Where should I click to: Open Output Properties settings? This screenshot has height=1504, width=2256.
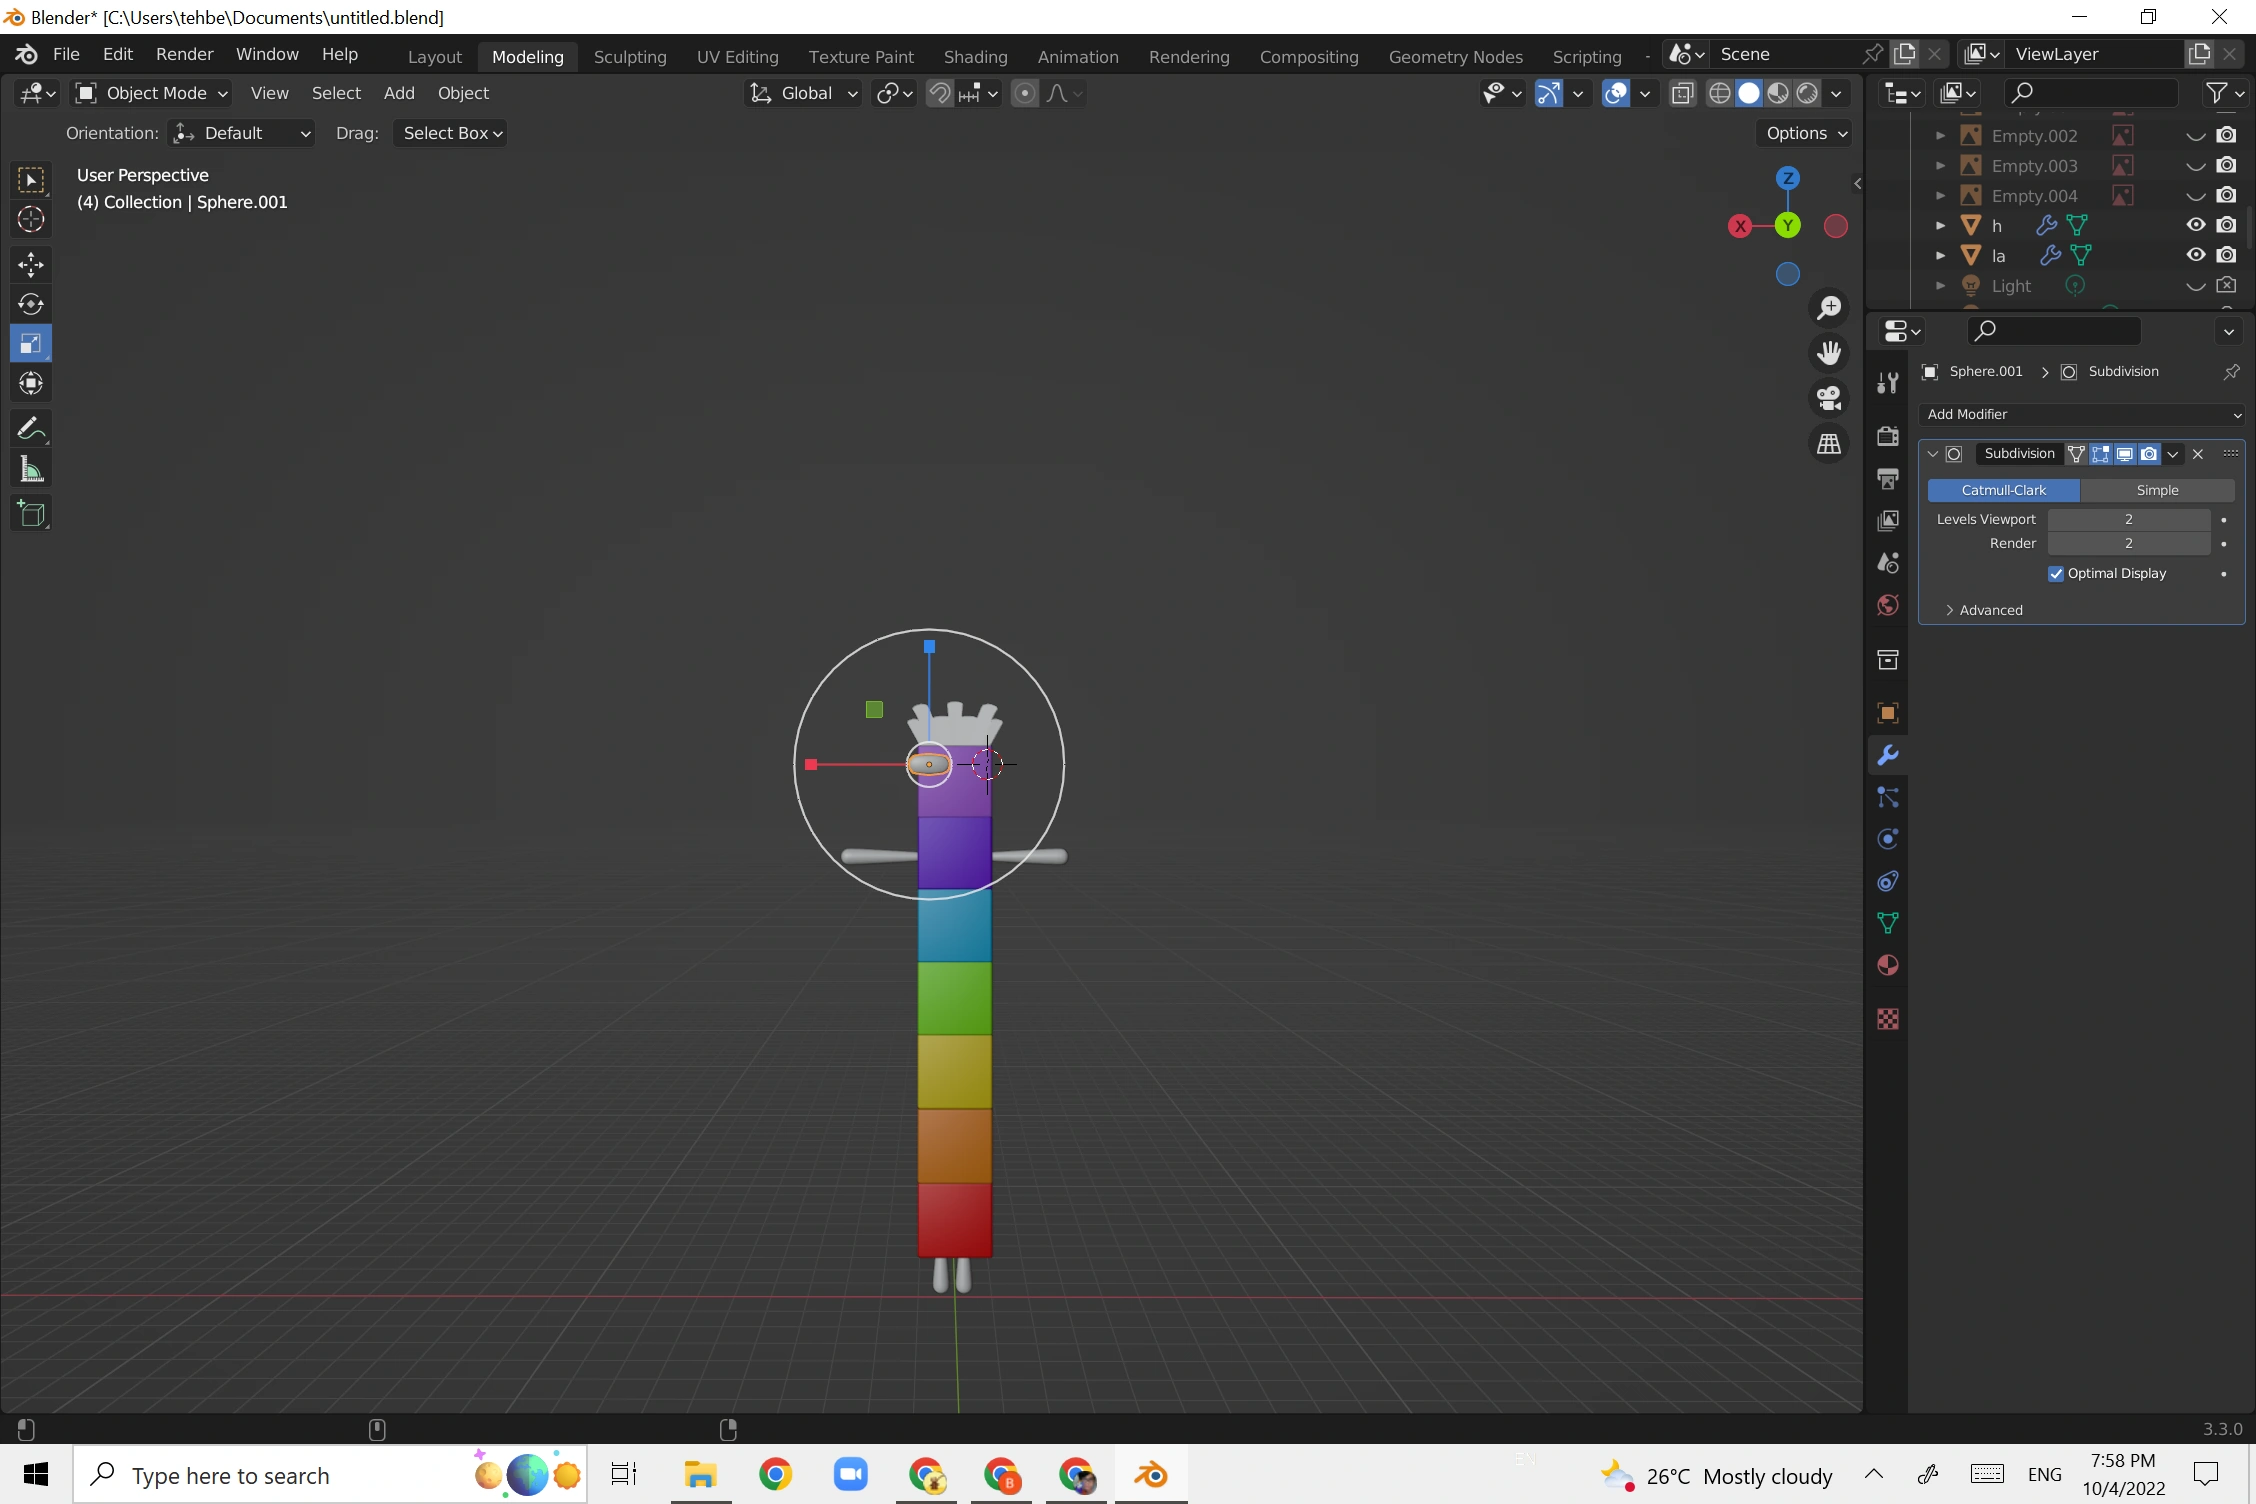click(x=1887, y=479)
